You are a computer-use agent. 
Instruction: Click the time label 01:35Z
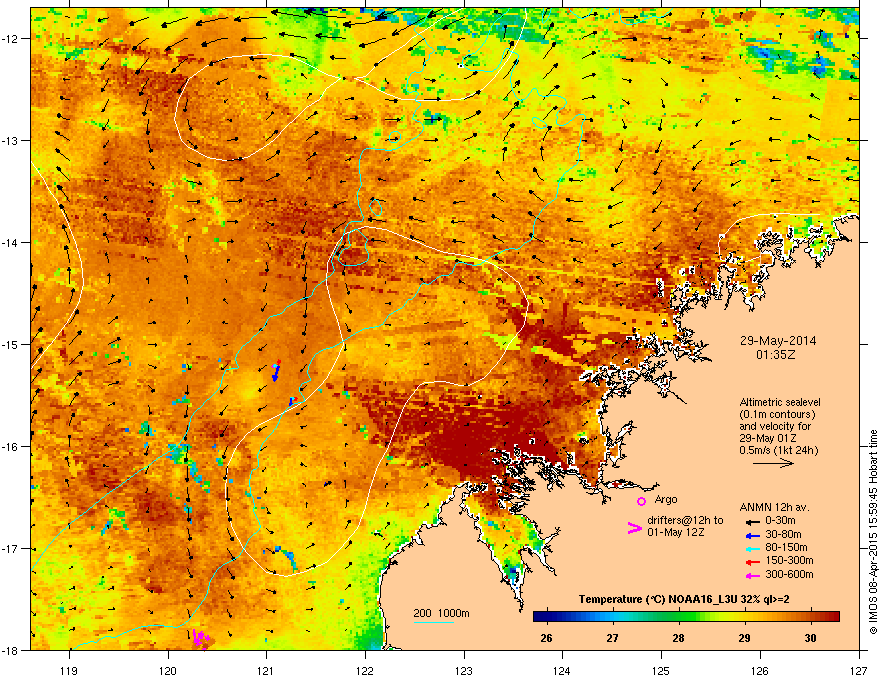tap(776, 355)
